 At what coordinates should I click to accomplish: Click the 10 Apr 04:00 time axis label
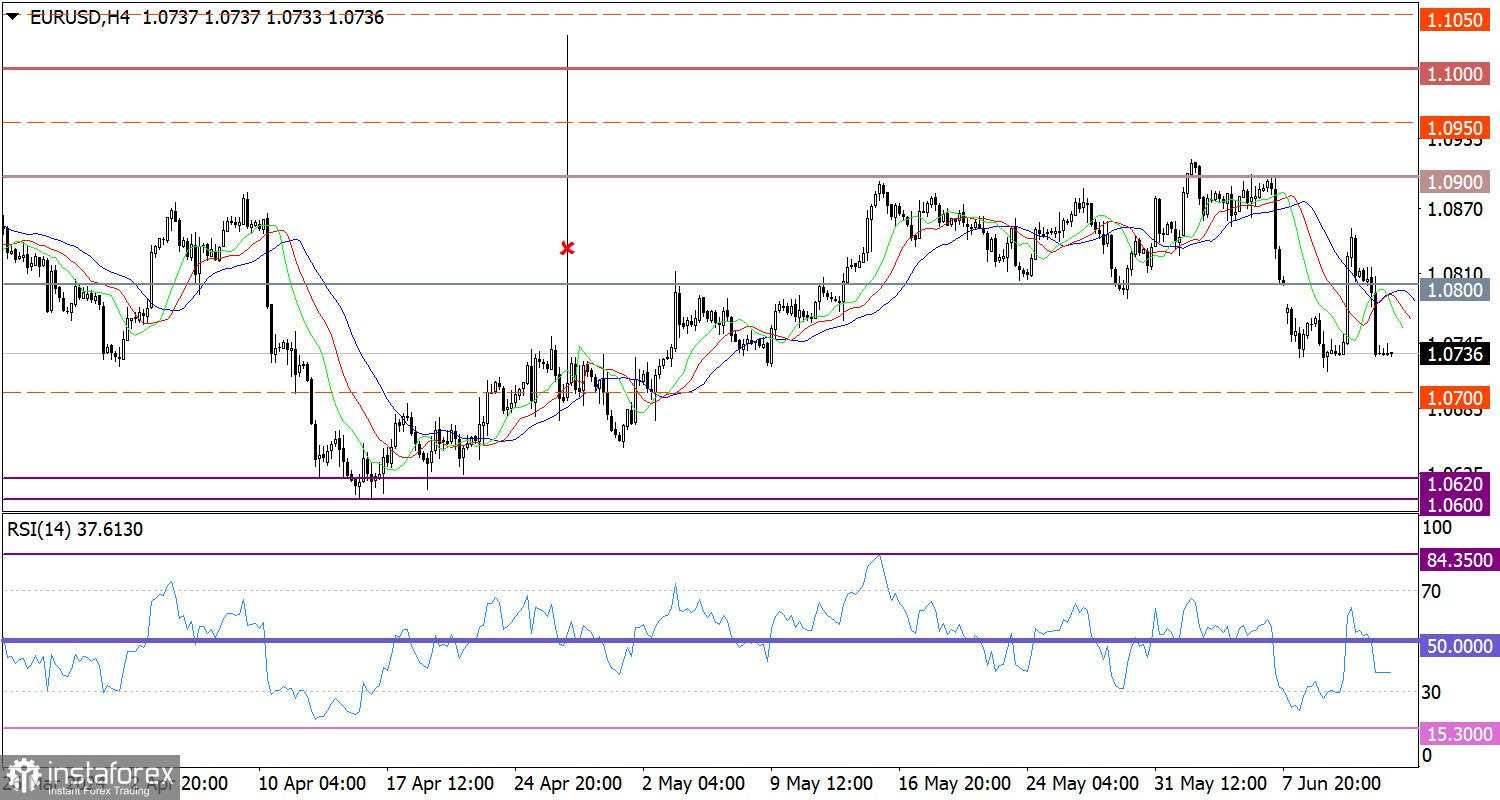pos(311,782)
